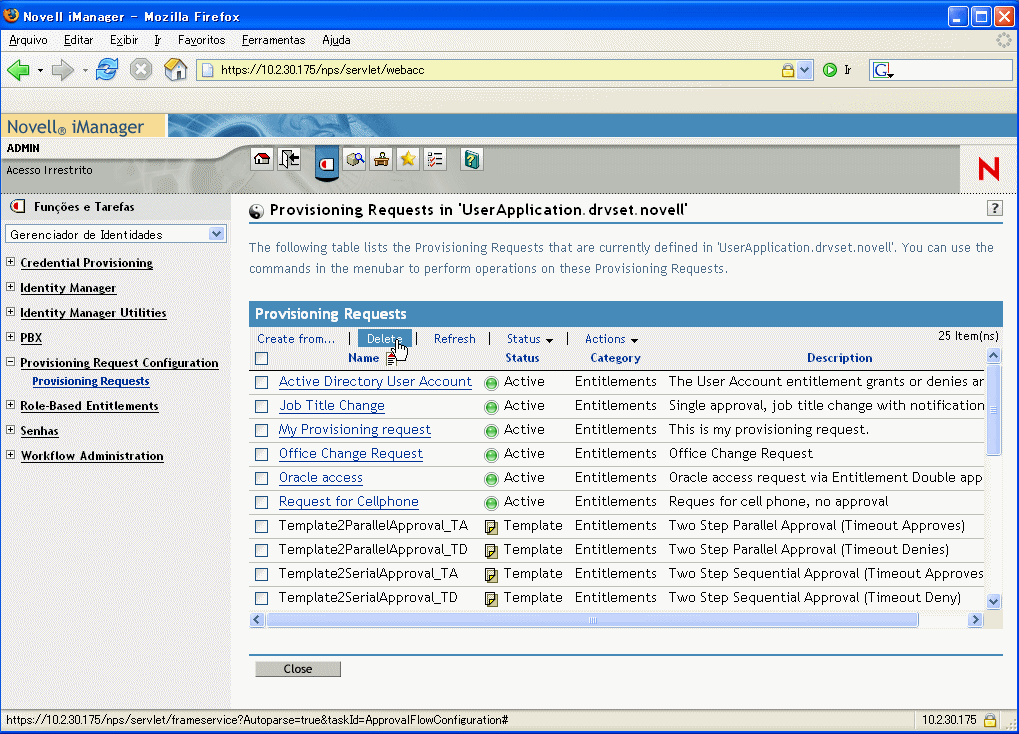This screenshot has height=734, width=1019.
Task: Open the Actions dropdown menu
Action: tap(611, 339)
